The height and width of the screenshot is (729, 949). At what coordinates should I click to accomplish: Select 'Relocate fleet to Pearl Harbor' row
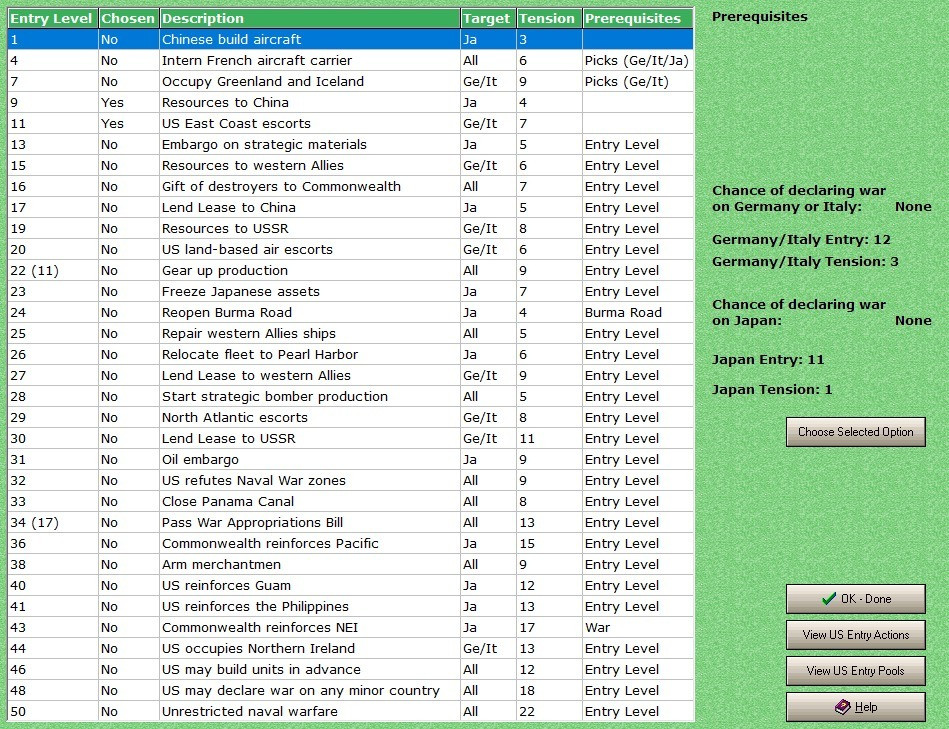coord(350,355)
